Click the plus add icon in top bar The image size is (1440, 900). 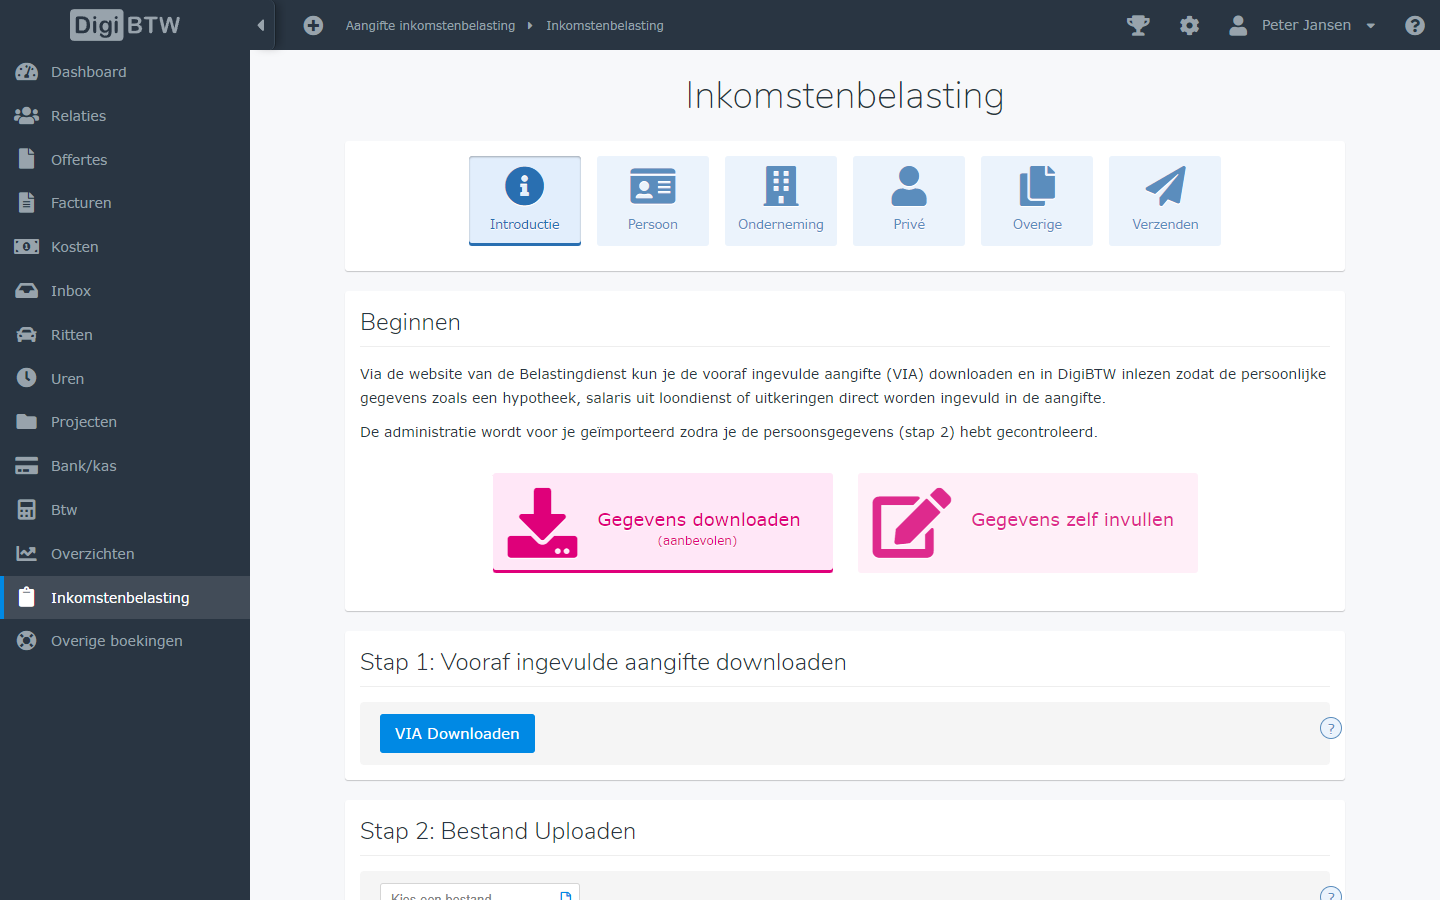(x=313, y=26)
